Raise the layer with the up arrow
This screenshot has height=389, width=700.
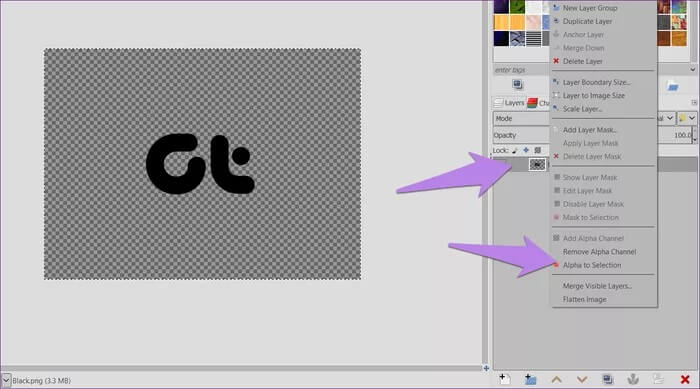556,380
